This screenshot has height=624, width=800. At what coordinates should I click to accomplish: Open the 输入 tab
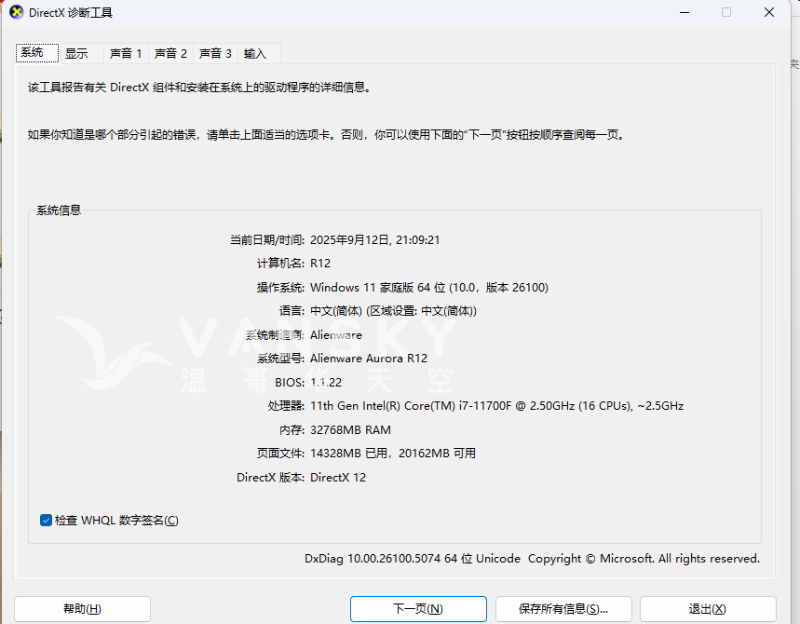[255, 53]
